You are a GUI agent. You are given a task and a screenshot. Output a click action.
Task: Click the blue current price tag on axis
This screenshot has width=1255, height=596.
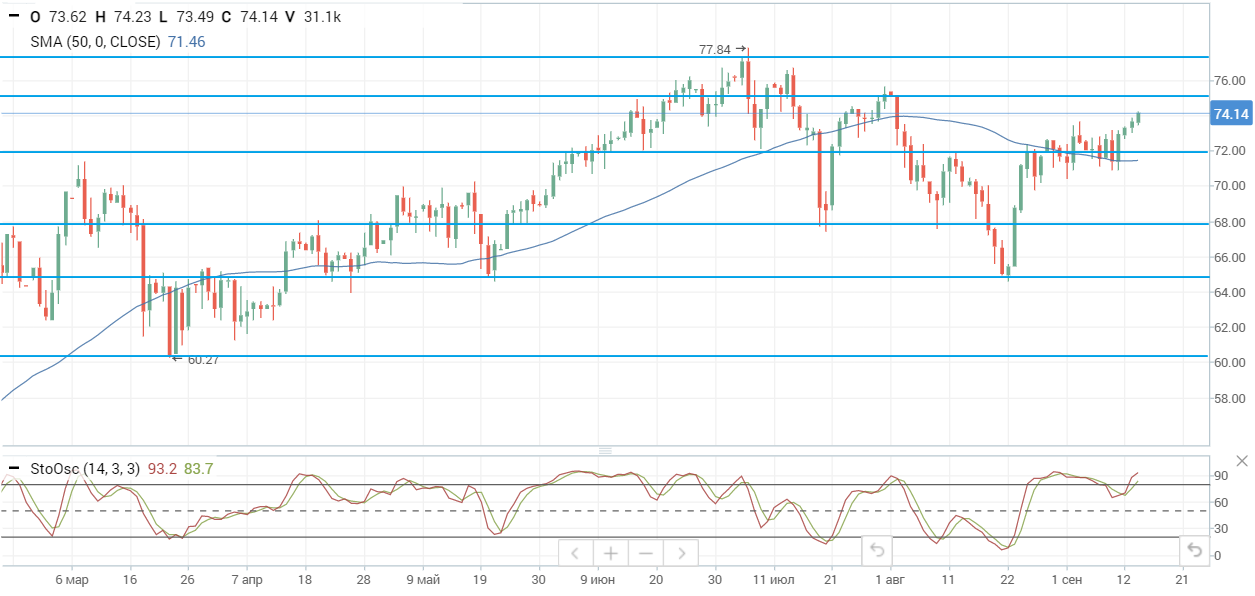tap(1231, 114)
